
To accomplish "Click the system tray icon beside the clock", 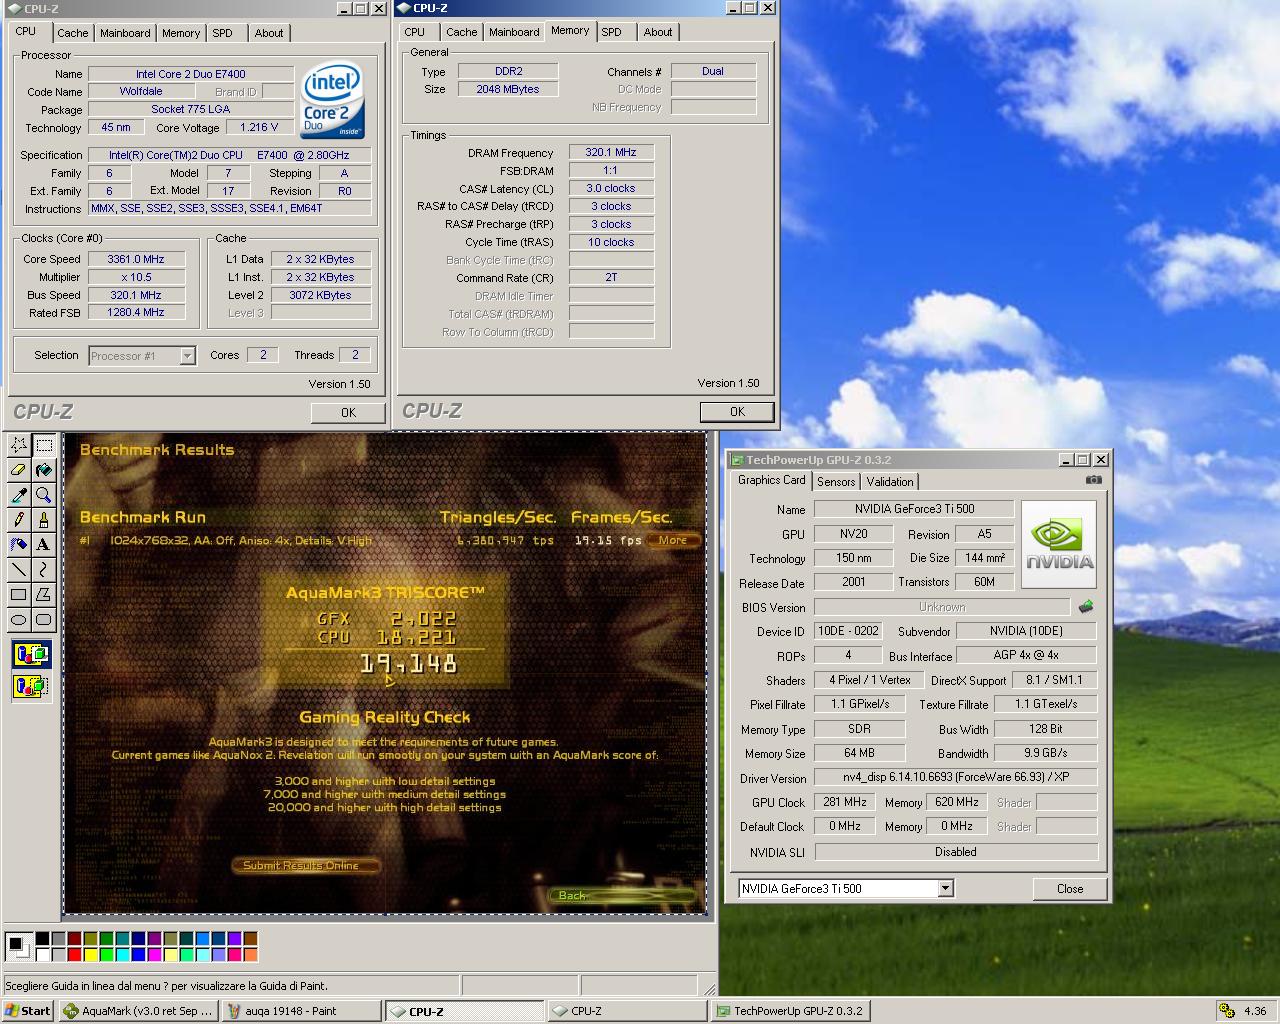I will tap(1227, 1011).
